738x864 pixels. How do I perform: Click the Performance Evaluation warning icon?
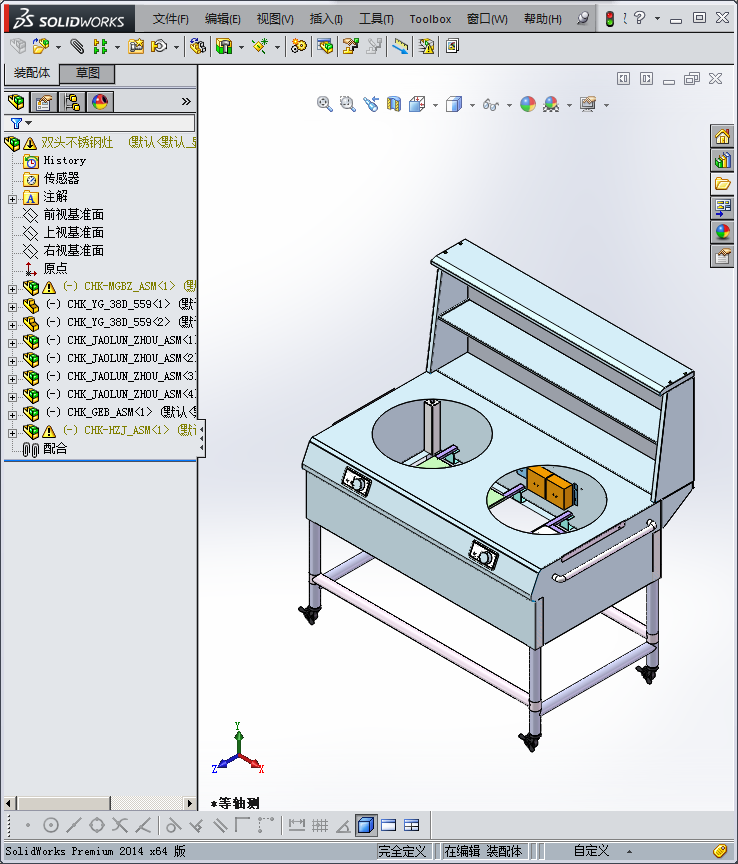point(426,46)
